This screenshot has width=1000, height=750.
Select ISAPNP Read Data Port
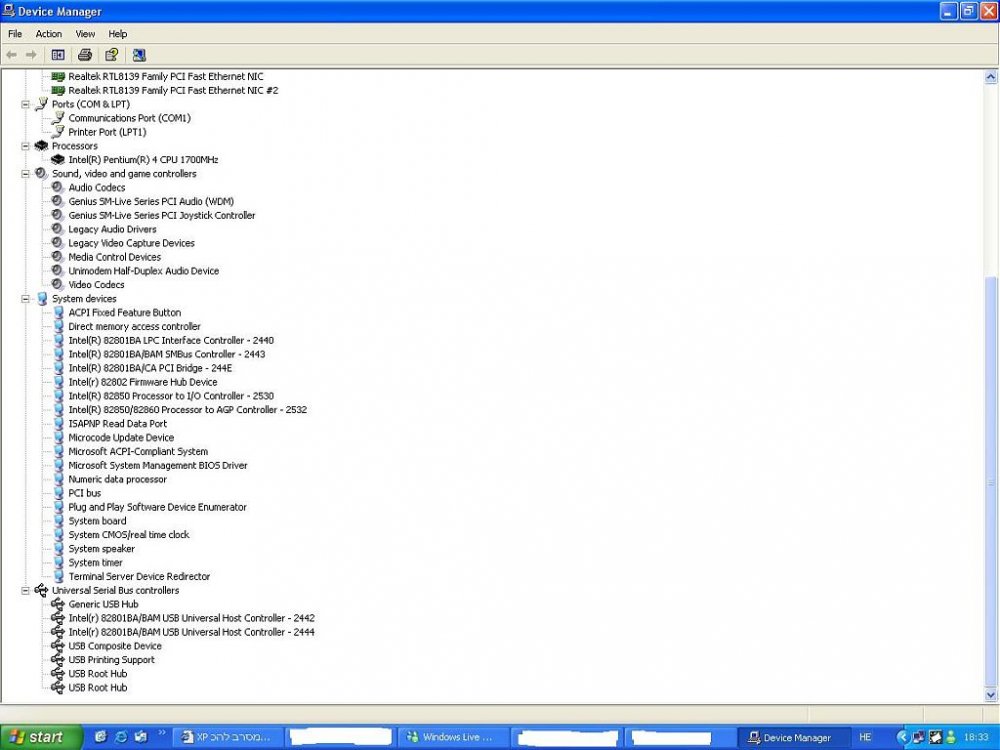click(x=117, y=423)
